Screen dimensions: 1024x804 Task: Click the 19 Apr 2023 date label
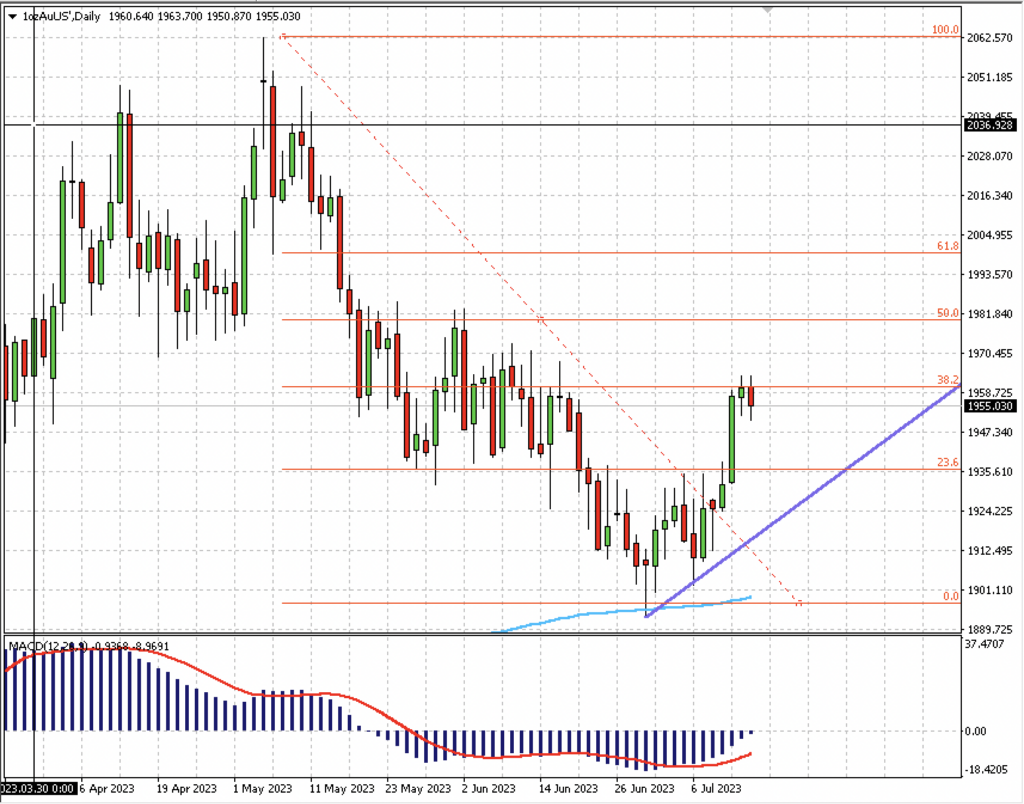click(186, 788)
